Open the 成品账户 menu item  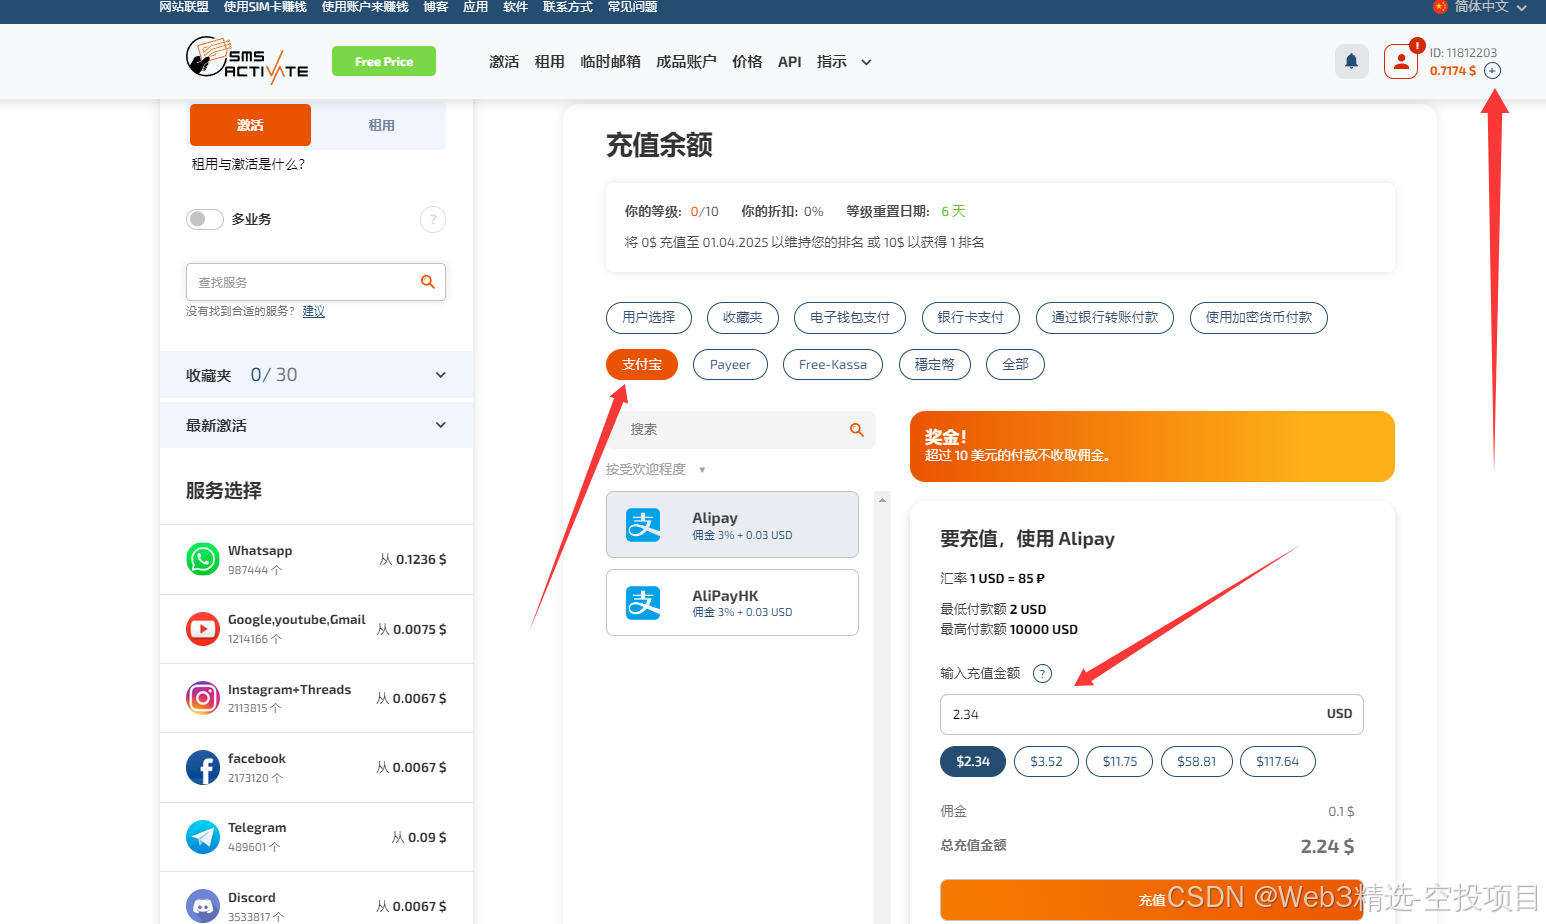(x=686, y=62)
